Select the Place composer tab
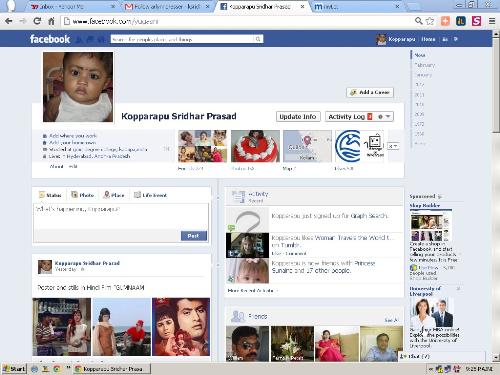Viewport: 500px width, 375px height. click(x=114, y=195)
